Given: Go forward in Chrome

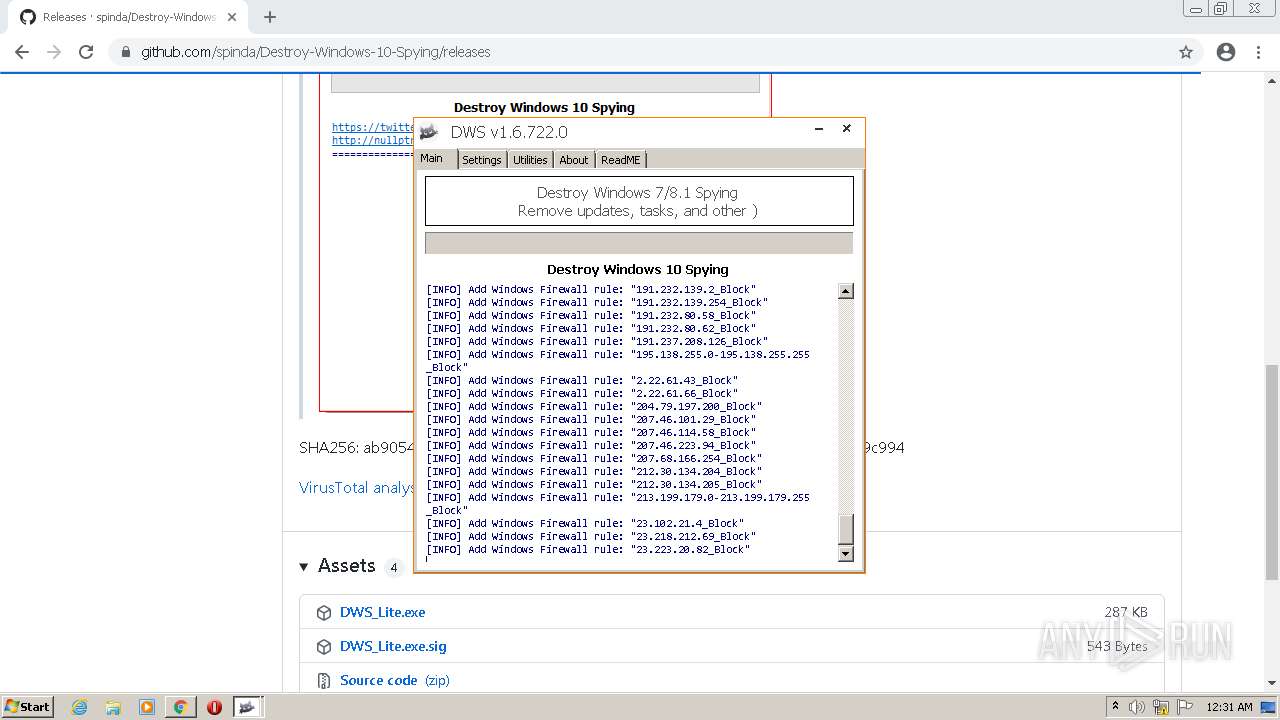Looking at the screenshot, I should 54,52.
